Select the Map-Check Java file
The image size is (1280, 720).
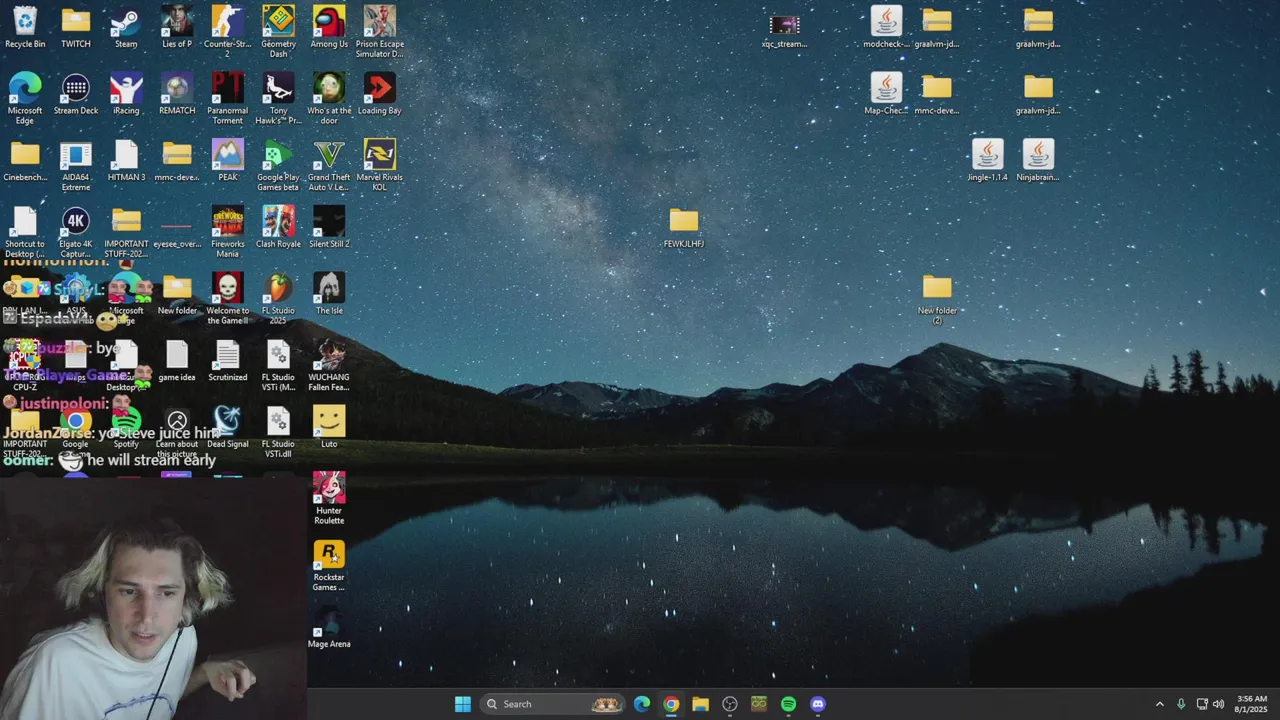point(886,94)
